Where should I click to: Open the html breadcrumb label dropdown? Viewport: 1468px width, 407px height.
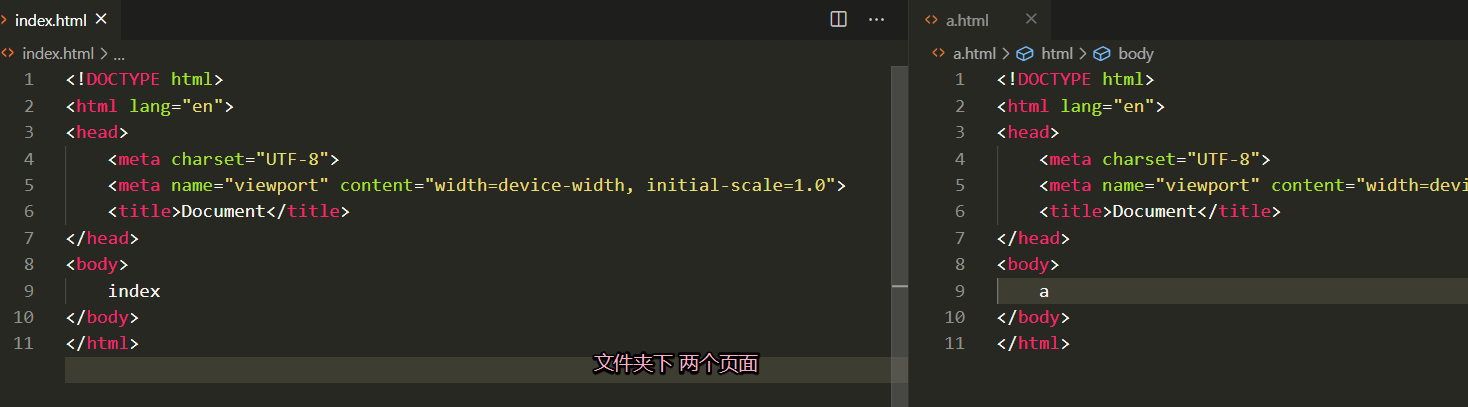1057,54
